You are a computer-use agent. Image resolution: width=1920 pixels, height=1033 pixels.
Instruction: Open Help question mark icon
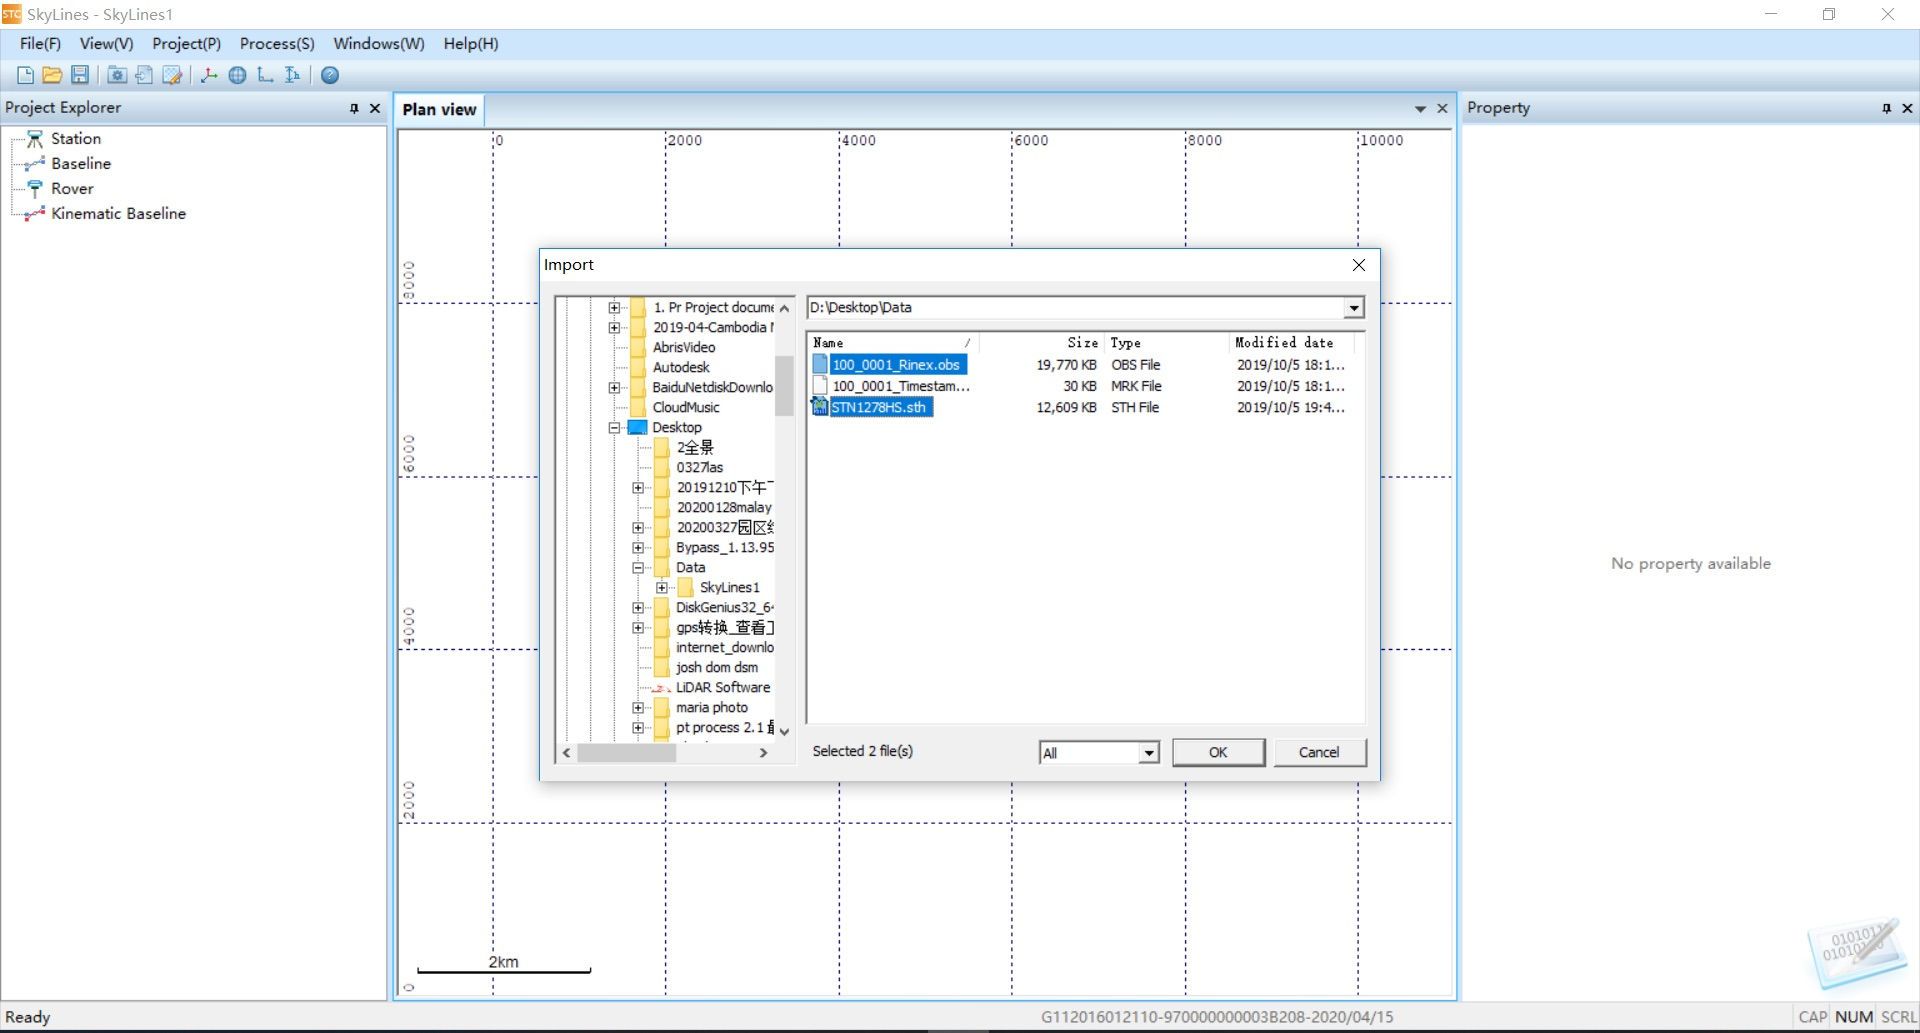point(330,75)
